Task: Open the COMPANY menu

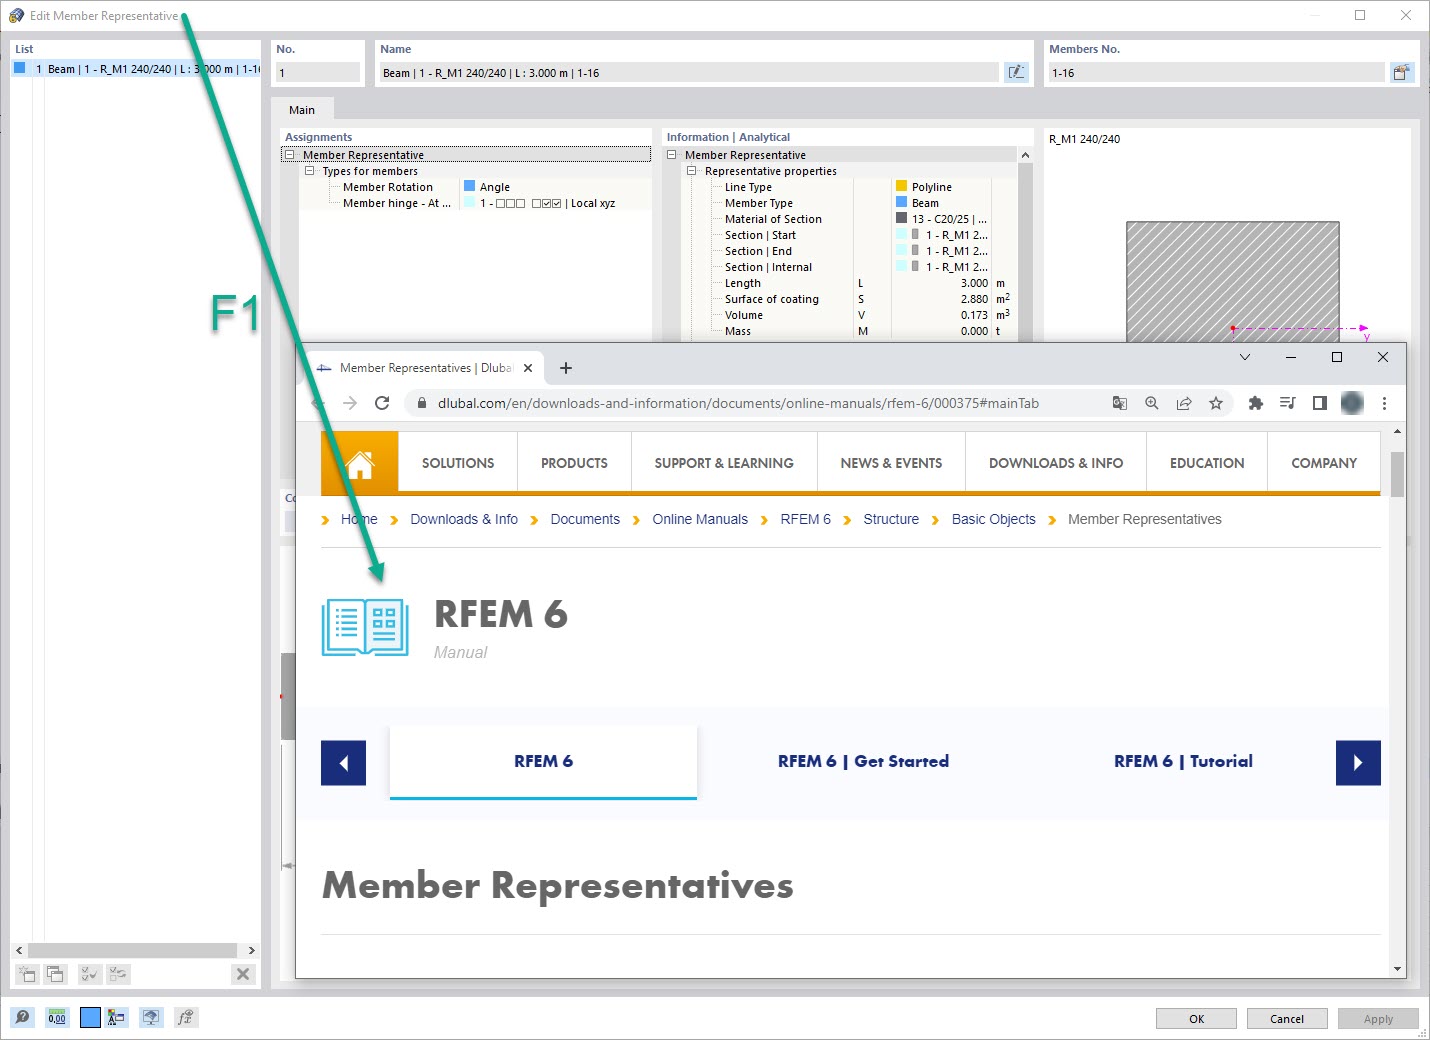Action: [x=1324, y=463]
